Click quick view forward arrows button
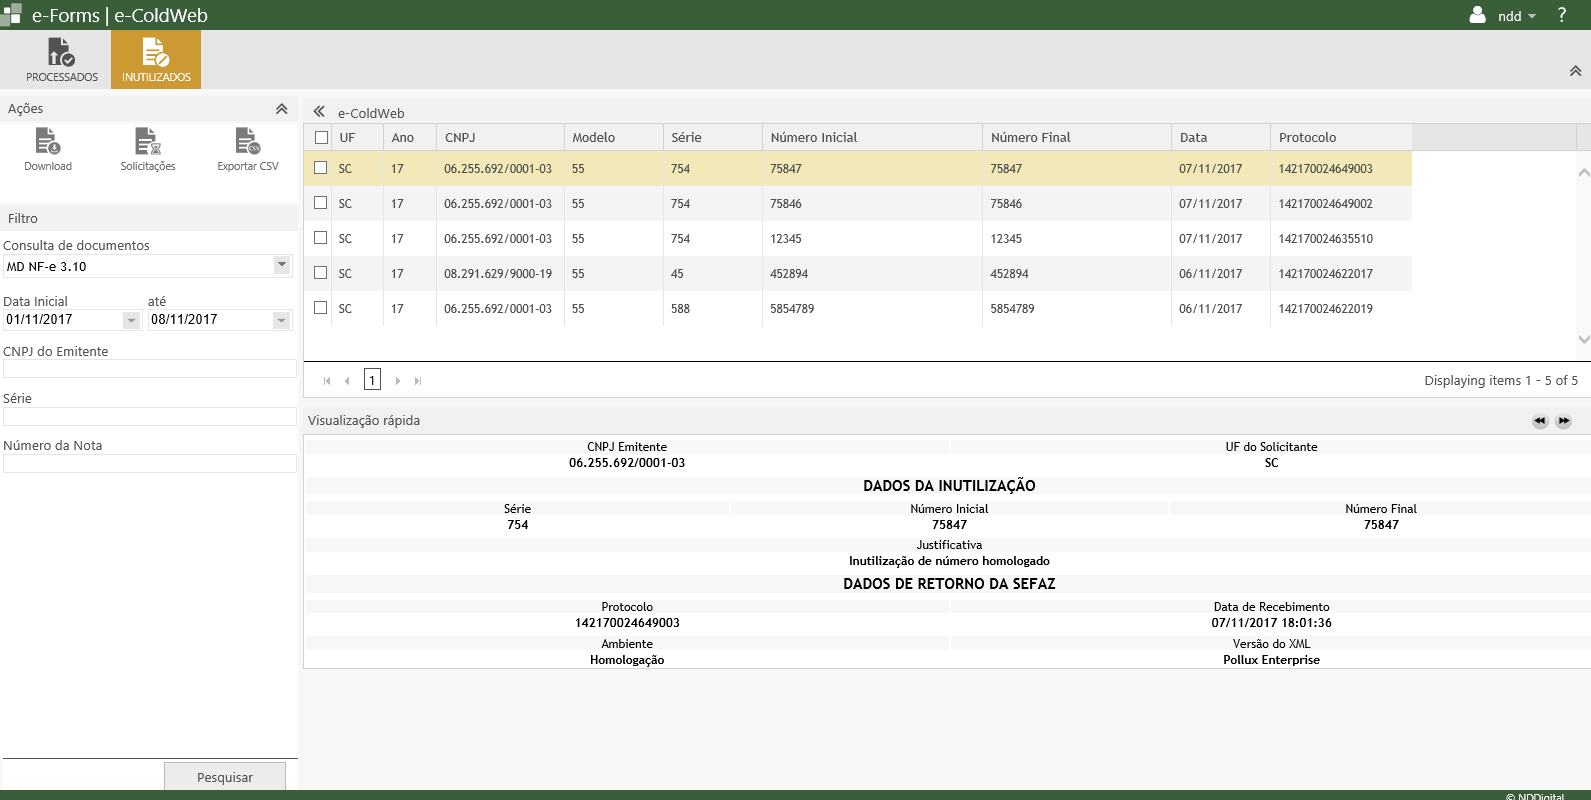This screenshot has width=1591, height=800. 1564,421
